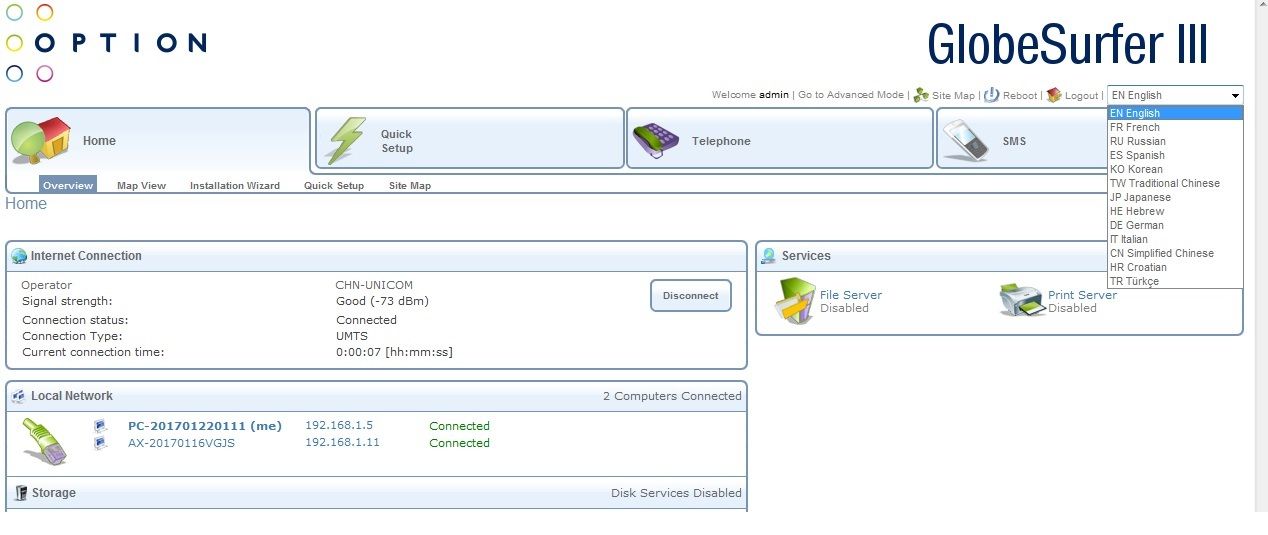The height and width of the screenshot is (535, 1268).
Task: Choose HE Hebrew from the language list
Action: click(x=1175, y=211)
